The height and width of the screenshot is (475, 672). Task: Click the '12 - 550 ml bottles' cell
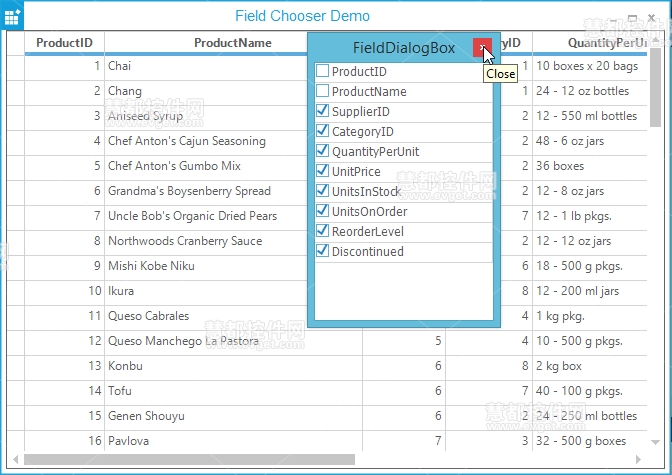(590, 116)
